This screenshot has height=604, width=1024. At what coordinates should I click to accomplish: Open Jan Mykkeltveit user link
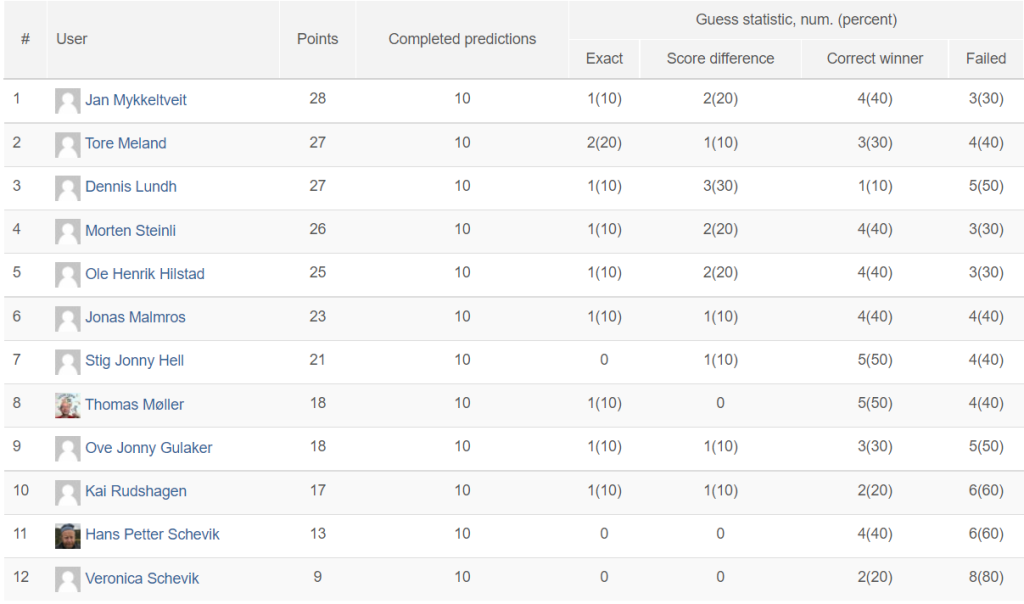tap(136, 100)
